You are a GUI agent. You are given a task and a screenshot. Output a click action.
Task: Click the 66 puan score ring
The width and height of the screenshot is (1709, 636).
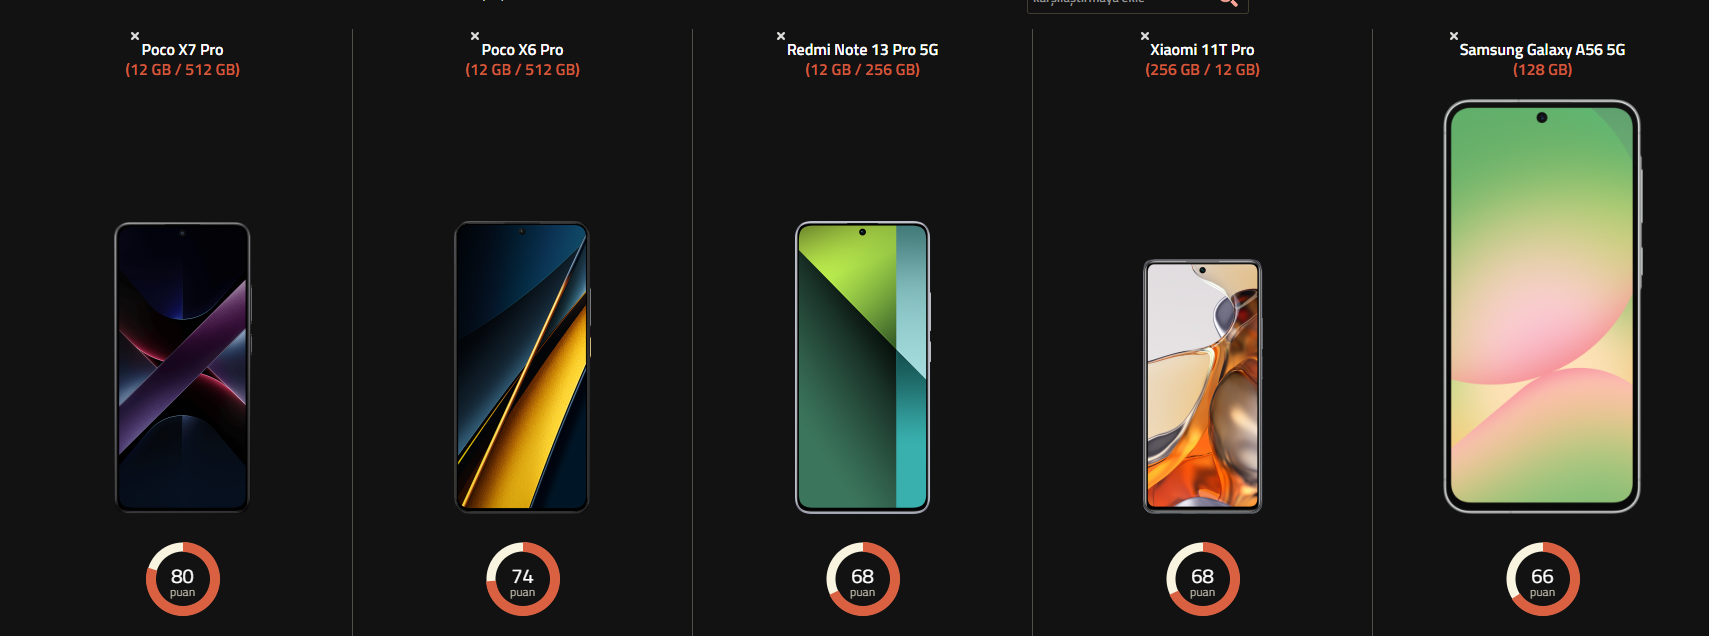pos(1543,579)
